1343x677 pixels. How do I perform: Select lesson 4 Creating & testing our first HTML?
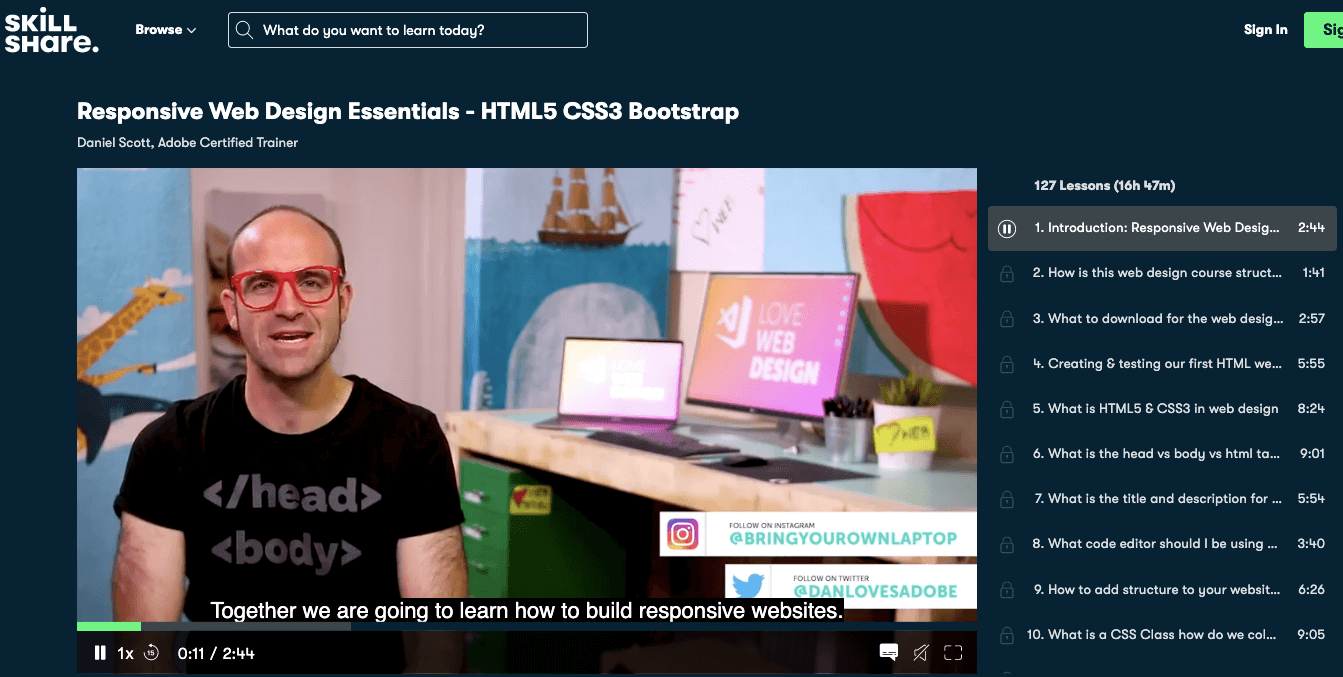click(x=1162, y=364)
